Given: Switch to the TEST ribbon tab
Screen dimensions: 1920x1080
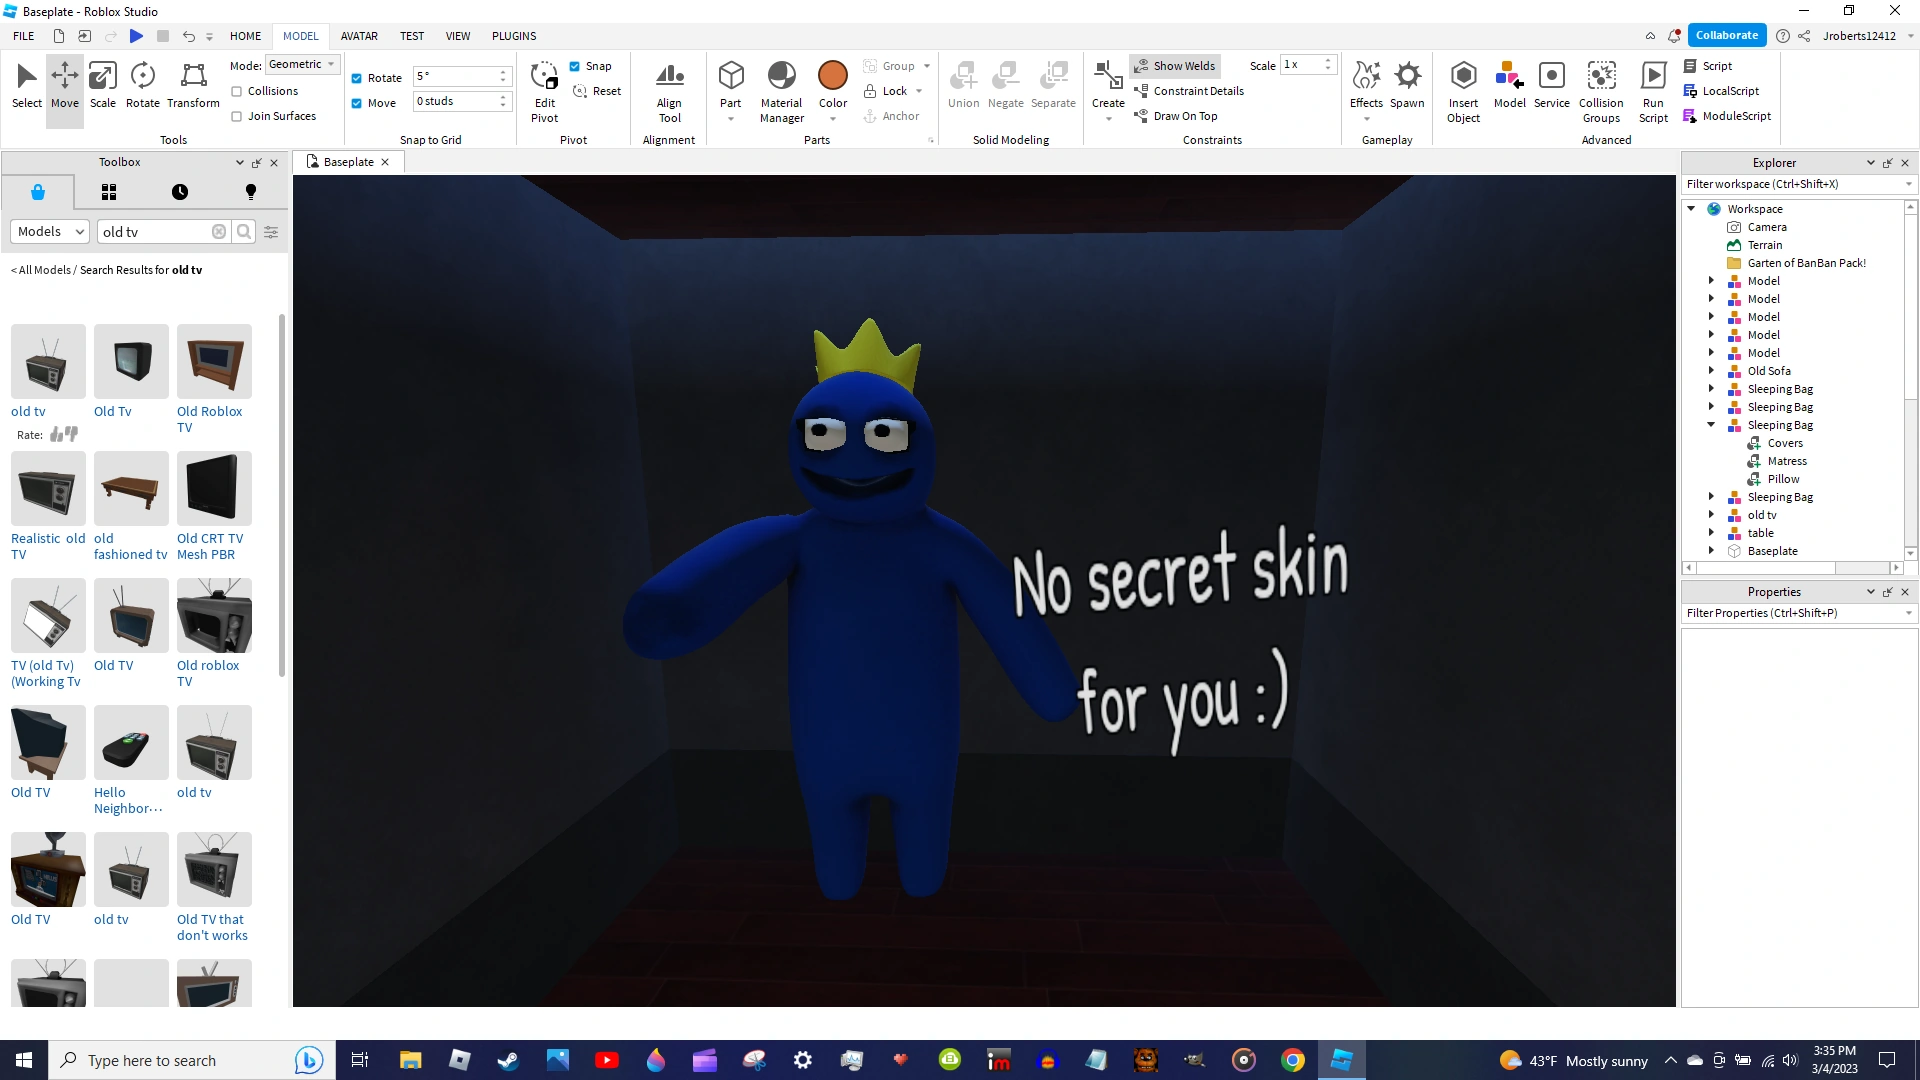Looking at the screenshot, I should [x=411, y=36].
